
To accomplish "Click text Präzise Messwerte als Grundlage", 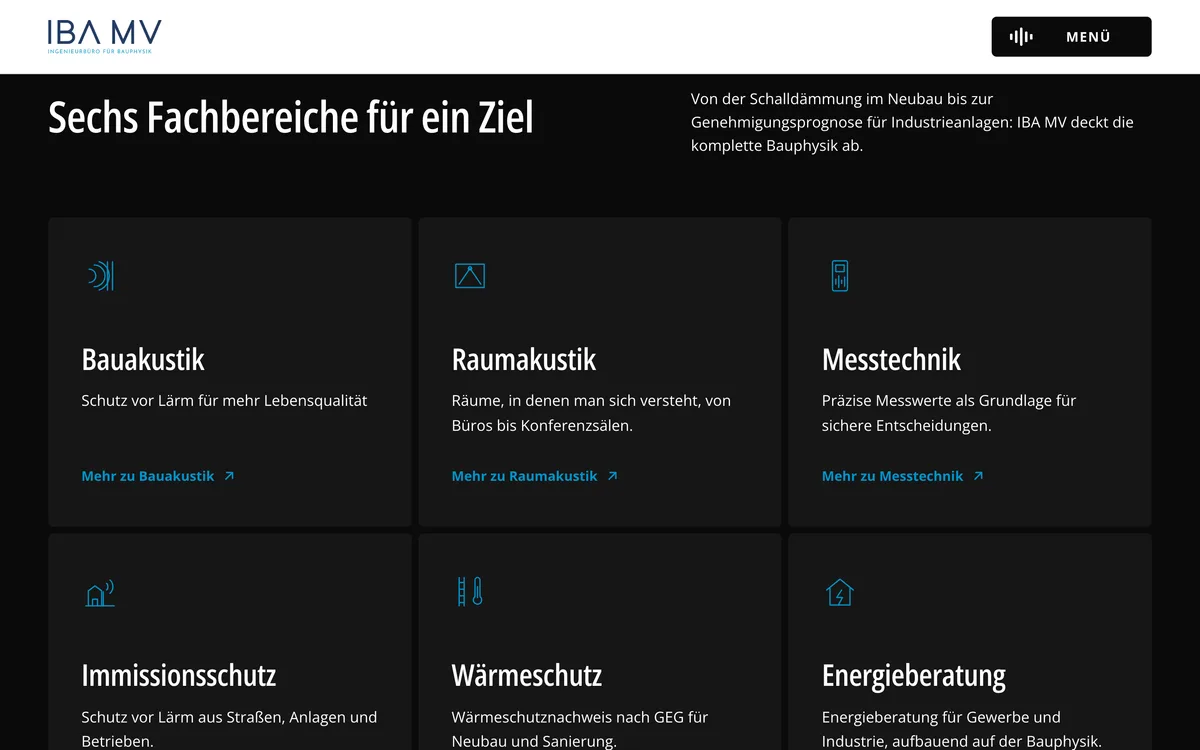I will click(949, 413).
